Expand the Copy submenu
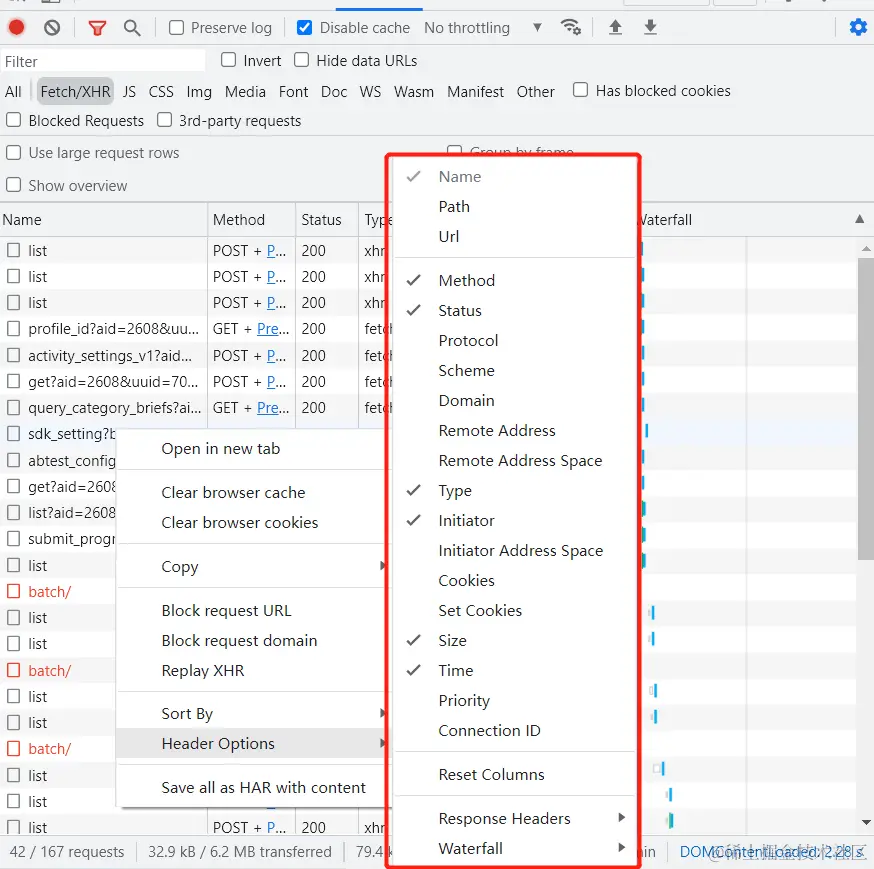Image resolution: width=874 pixels, height=869 pixels. [251, 566]
